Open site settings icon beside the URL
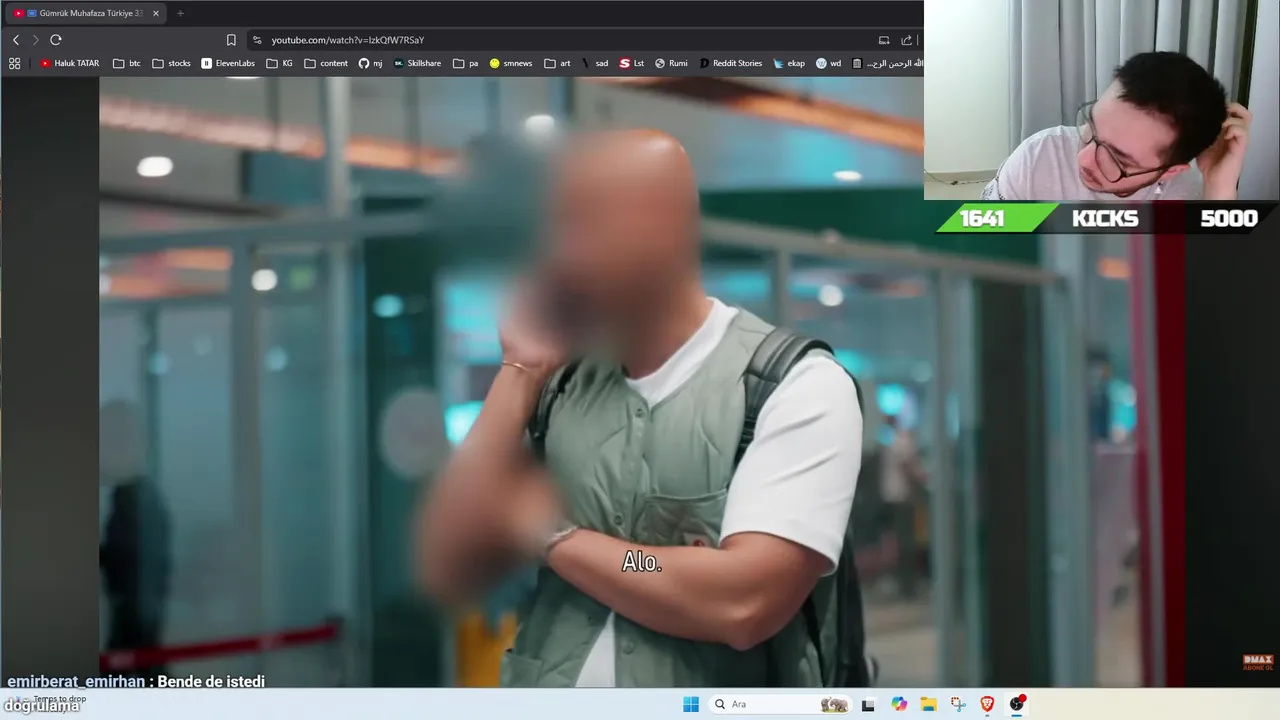Image resolution: width=1280 pixels, height=720 pixels. click(x=257, y=40)
